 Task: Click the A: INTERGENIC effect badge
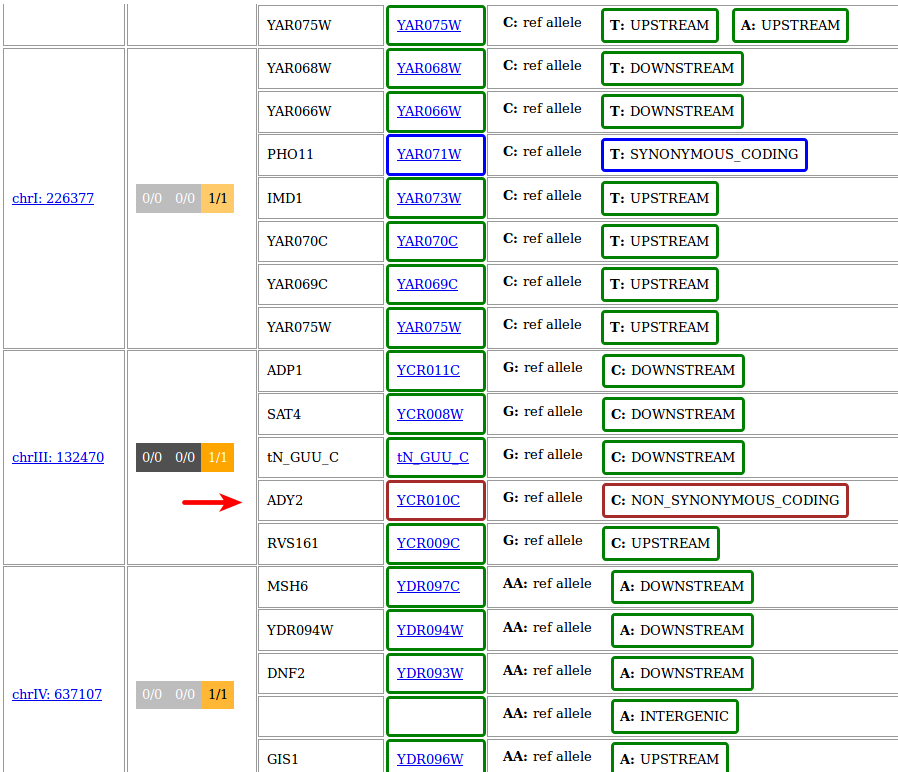(x=675, y=716)
